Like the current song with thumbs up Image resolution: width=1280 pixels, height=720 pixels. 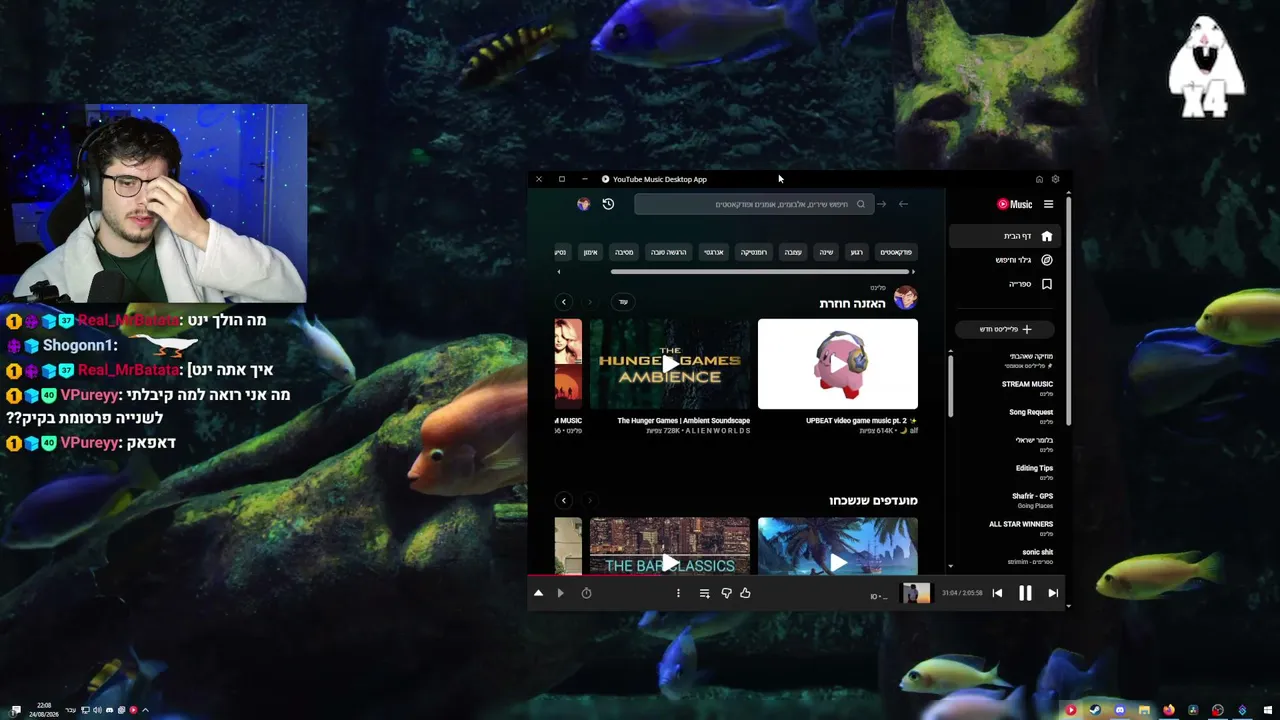click(x=745, y=593)
